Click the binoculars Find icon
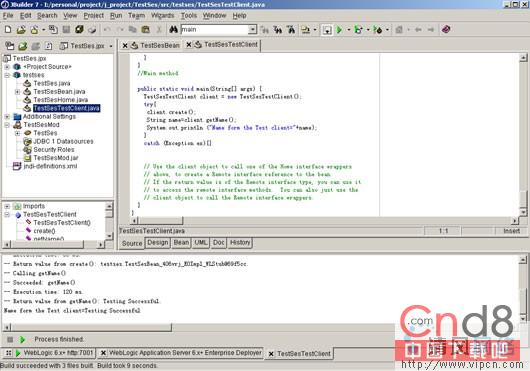The width and height of the screenshot is (530, 371). point(173,30)
